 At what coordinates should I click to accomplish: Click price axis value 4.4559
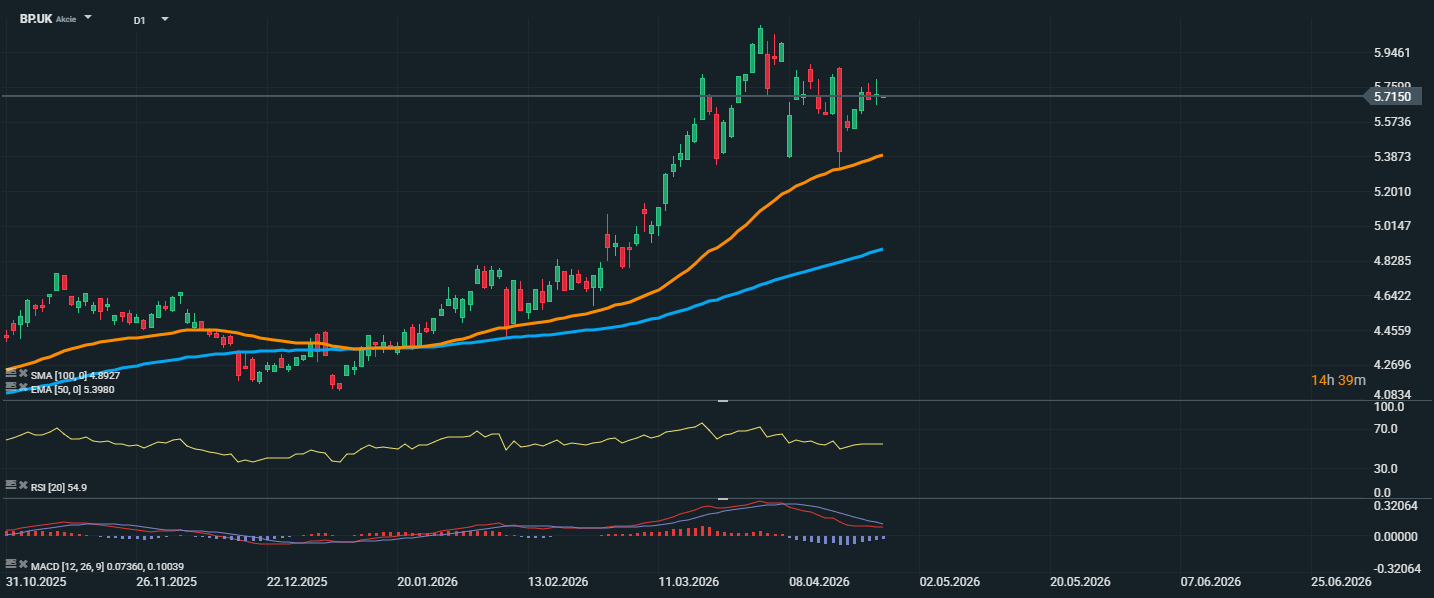pyautogui.click(x=1392, y=331)
